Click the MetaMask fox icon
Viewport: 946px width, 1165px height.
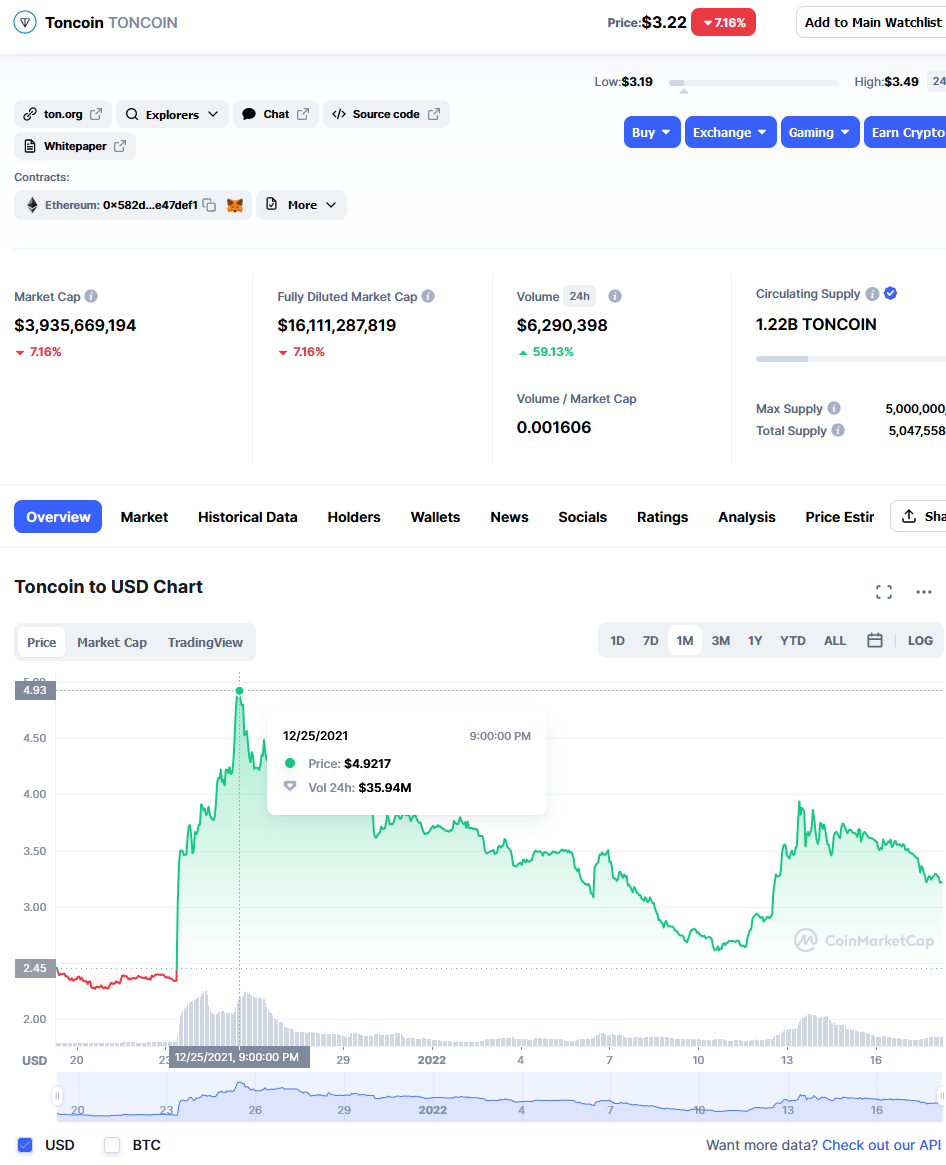[x=235, y=205]
